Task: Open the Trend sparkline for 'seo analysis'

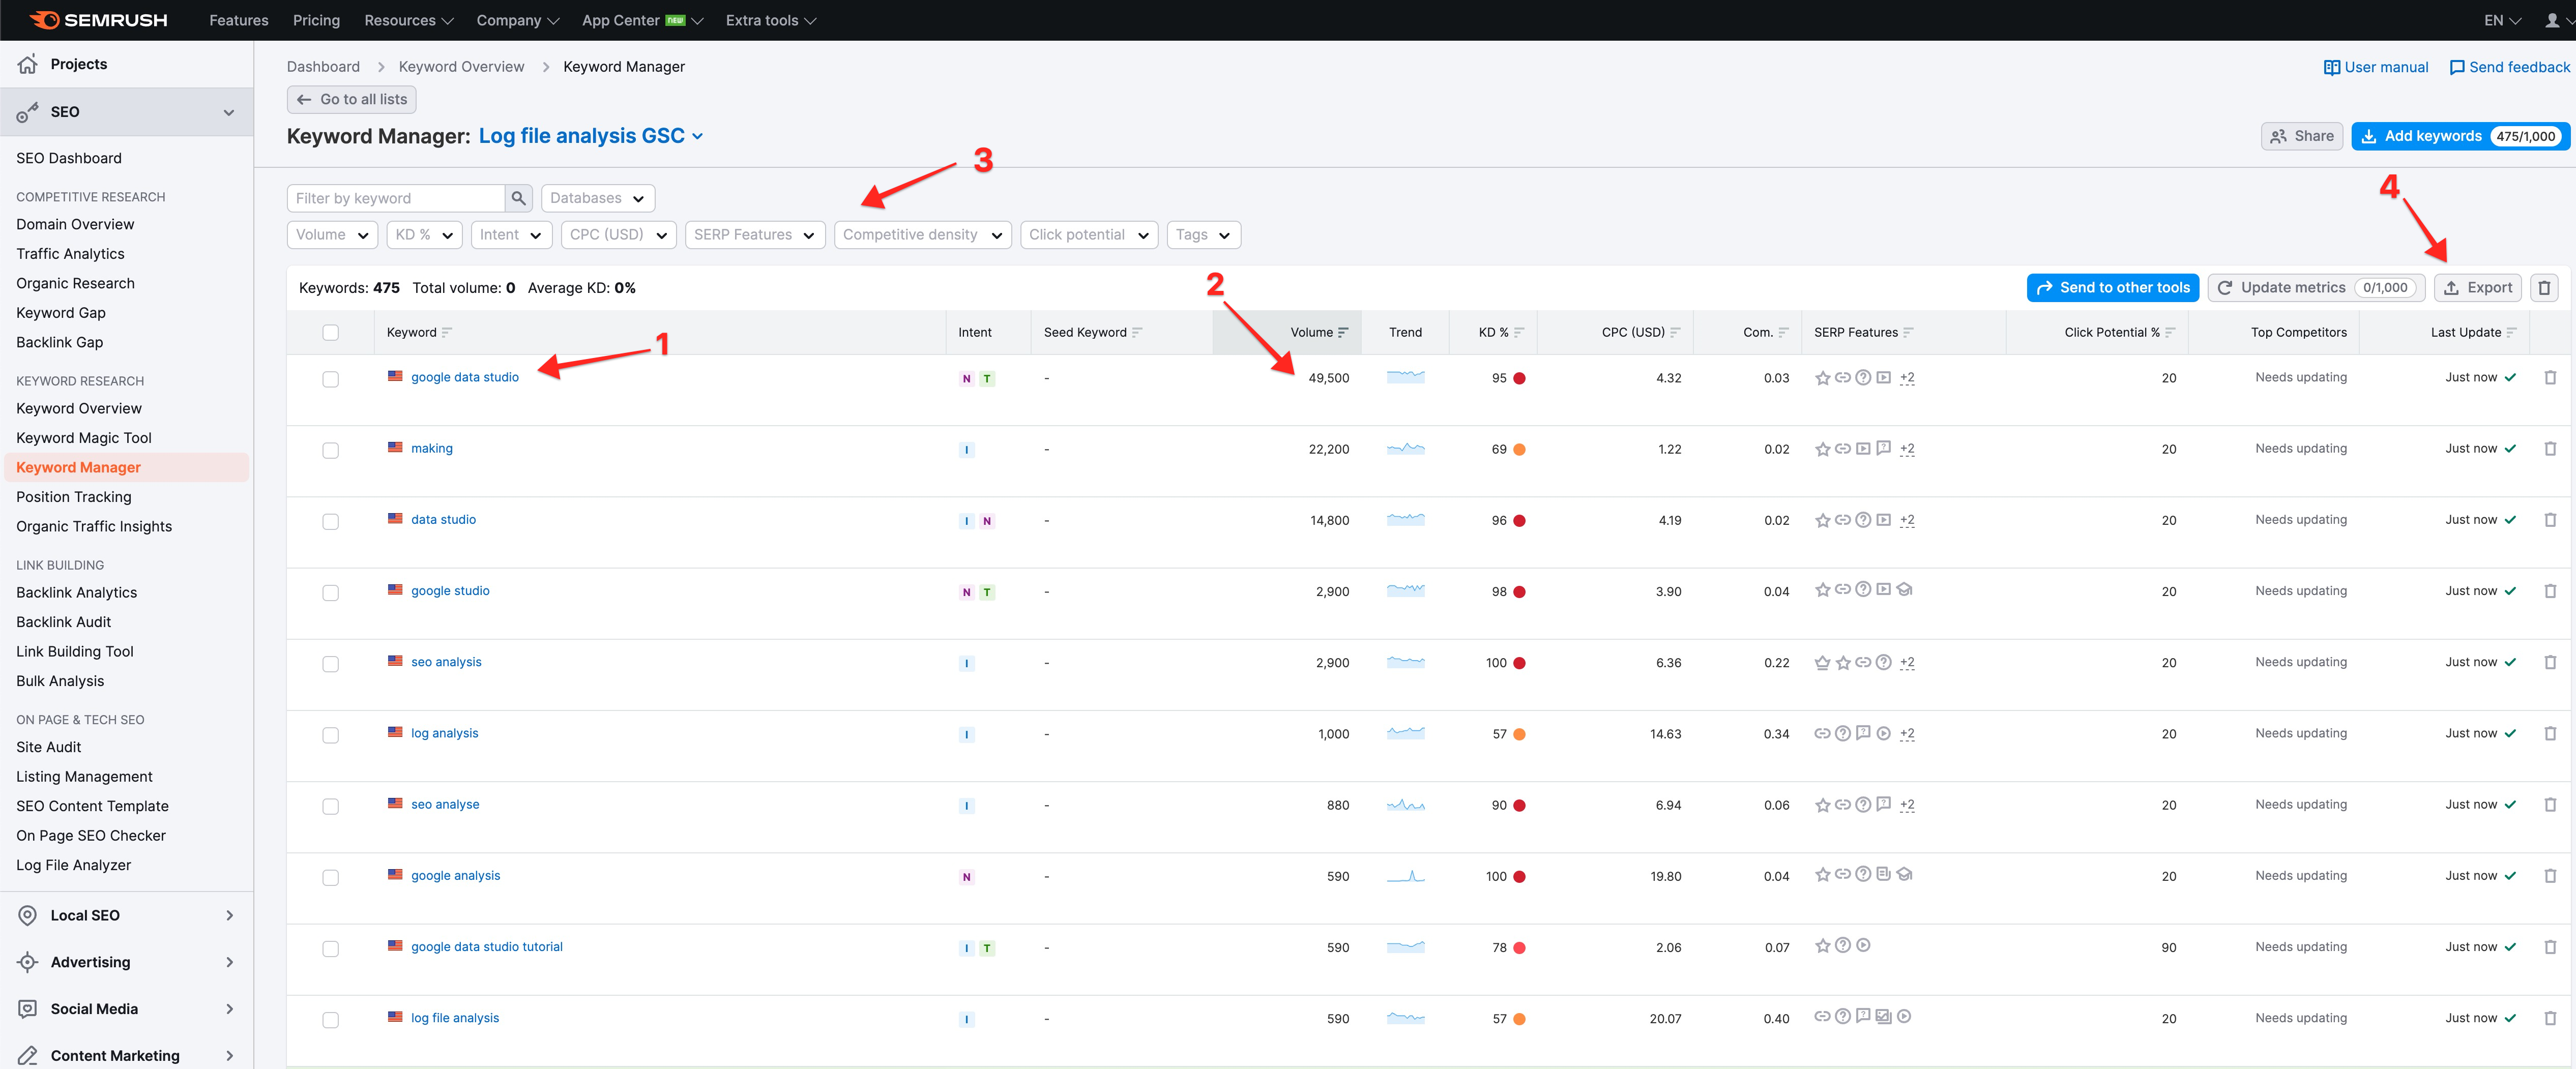Action: point(1405,662)
